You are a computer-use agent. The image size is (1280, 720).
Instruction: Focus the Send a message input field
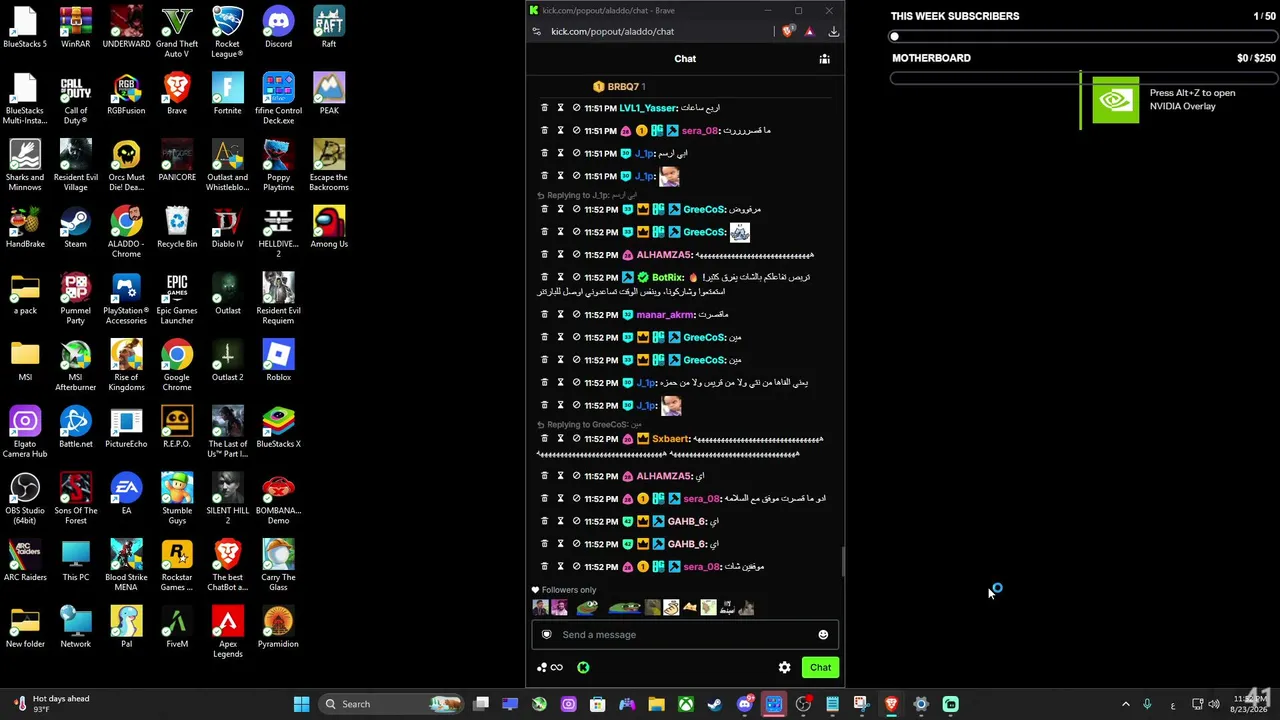click(x=685, y=635)
